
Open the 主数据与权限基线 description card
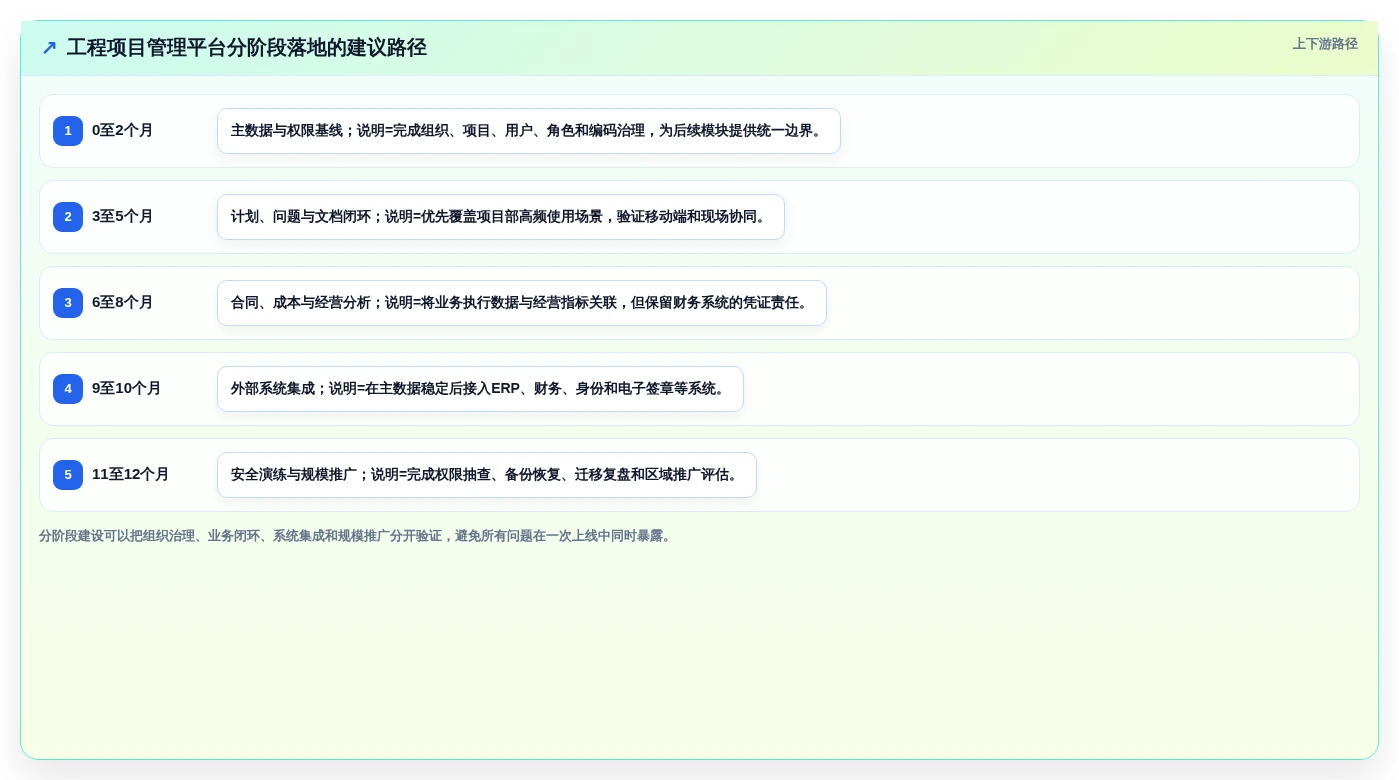(529, 131)
